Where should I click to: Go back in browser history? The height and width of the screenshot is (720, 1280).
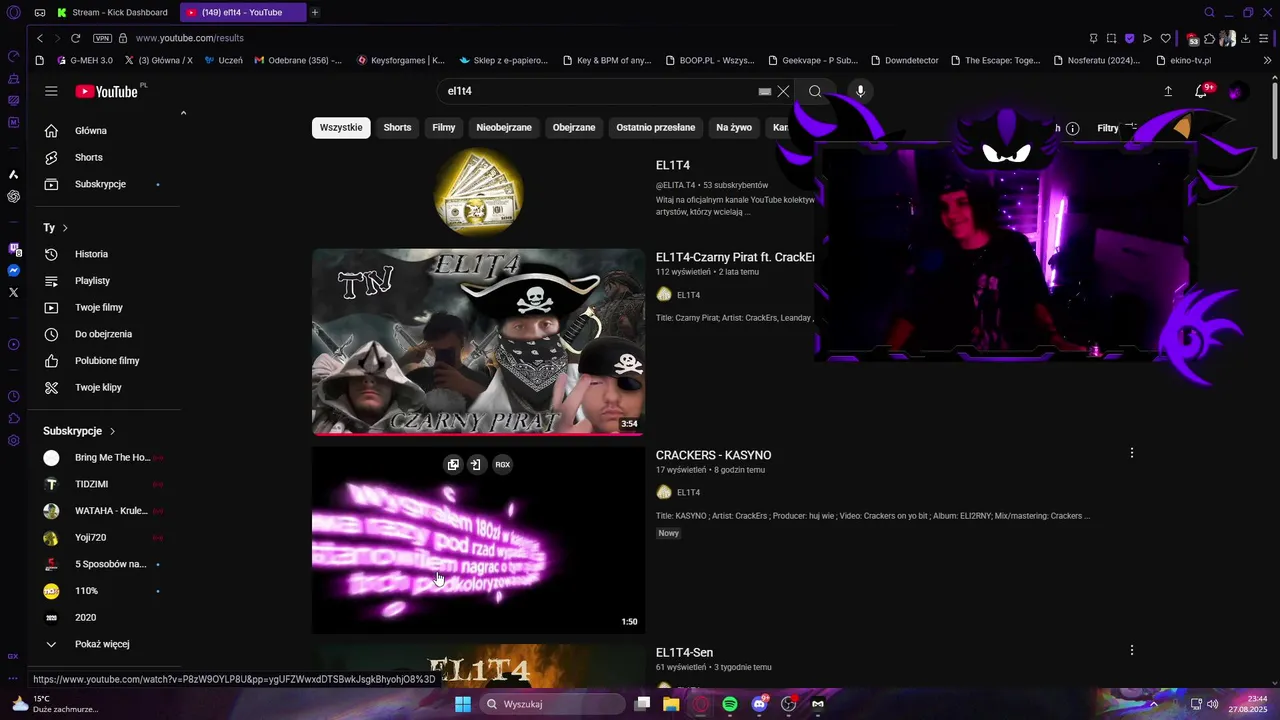[40, 38]
